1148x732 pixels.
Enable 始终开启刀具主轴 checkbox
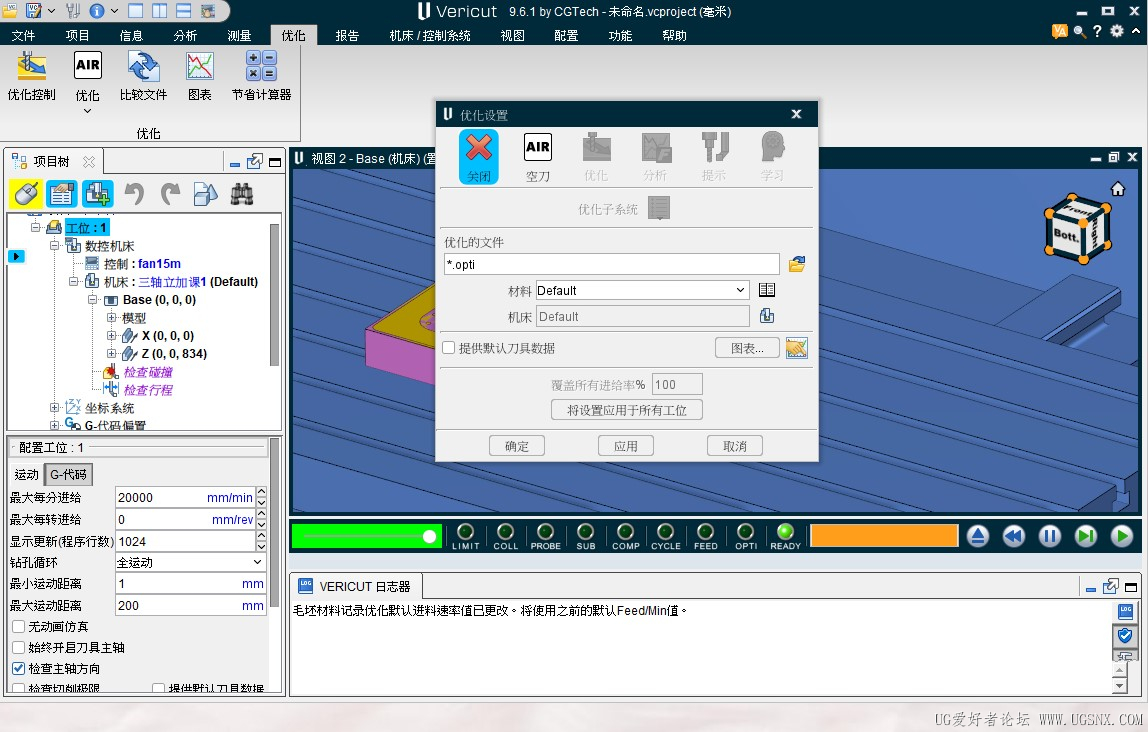[19, 648]
